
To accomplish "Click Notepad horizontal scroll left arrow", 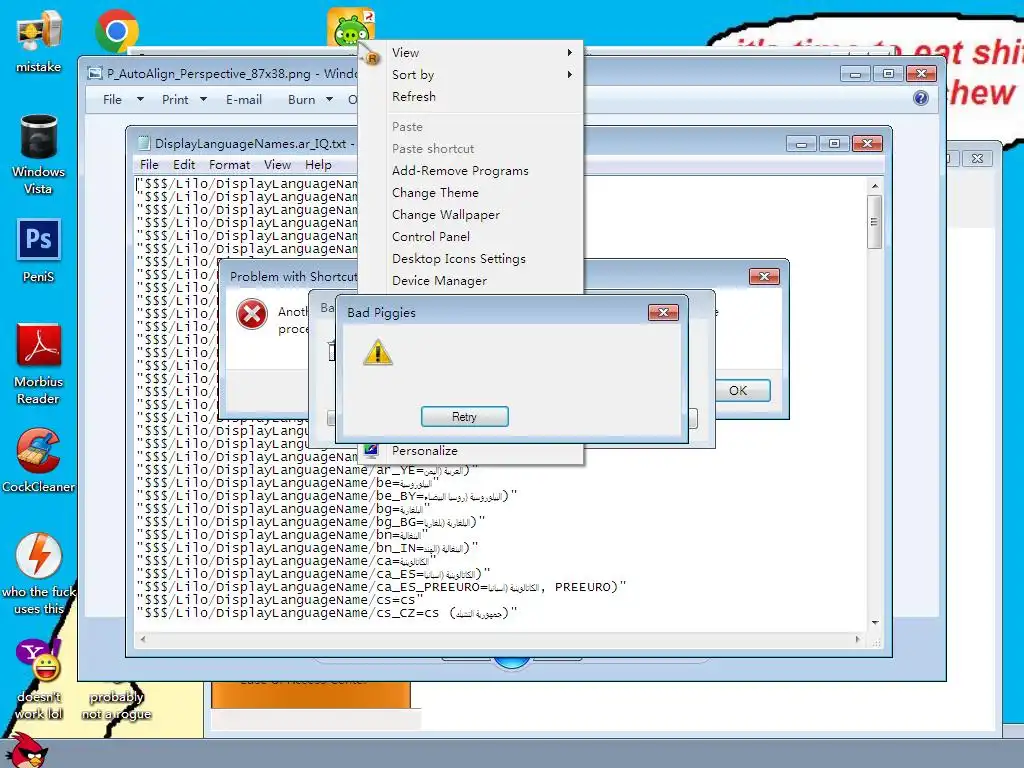I will tap(143, 639).
